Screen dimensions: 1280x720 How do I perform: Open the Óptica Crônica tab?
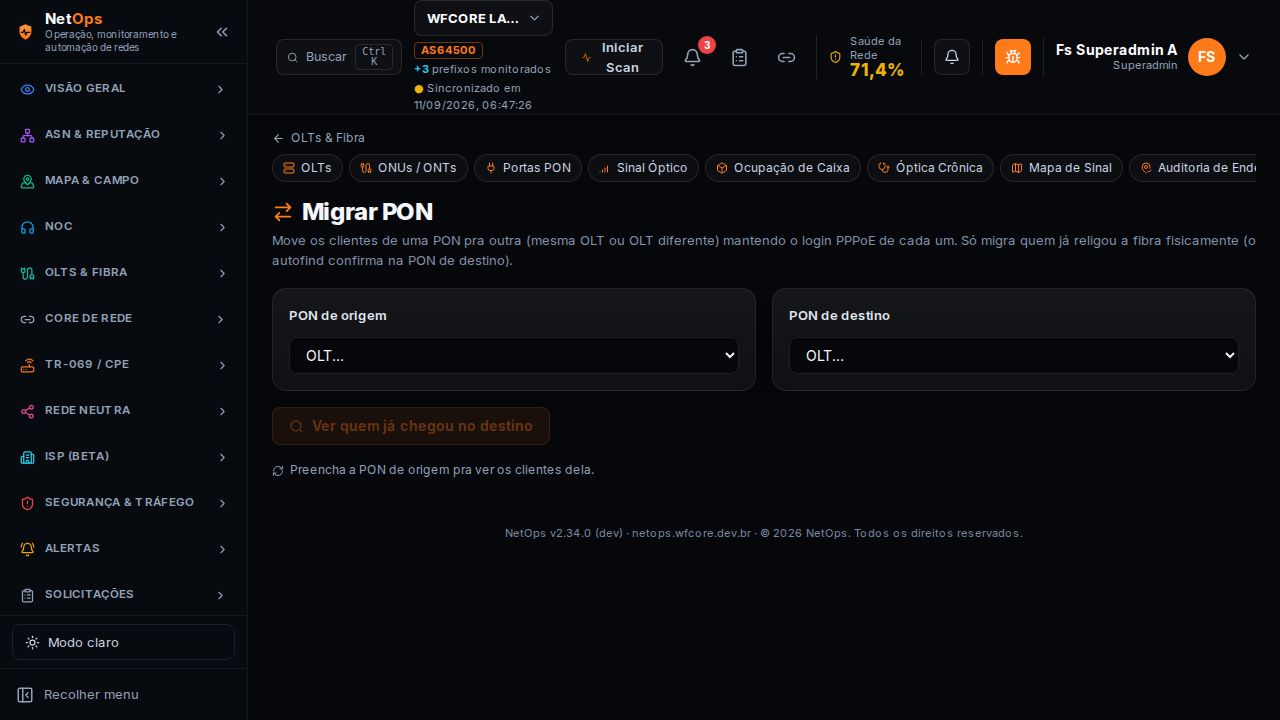[930, 168]
